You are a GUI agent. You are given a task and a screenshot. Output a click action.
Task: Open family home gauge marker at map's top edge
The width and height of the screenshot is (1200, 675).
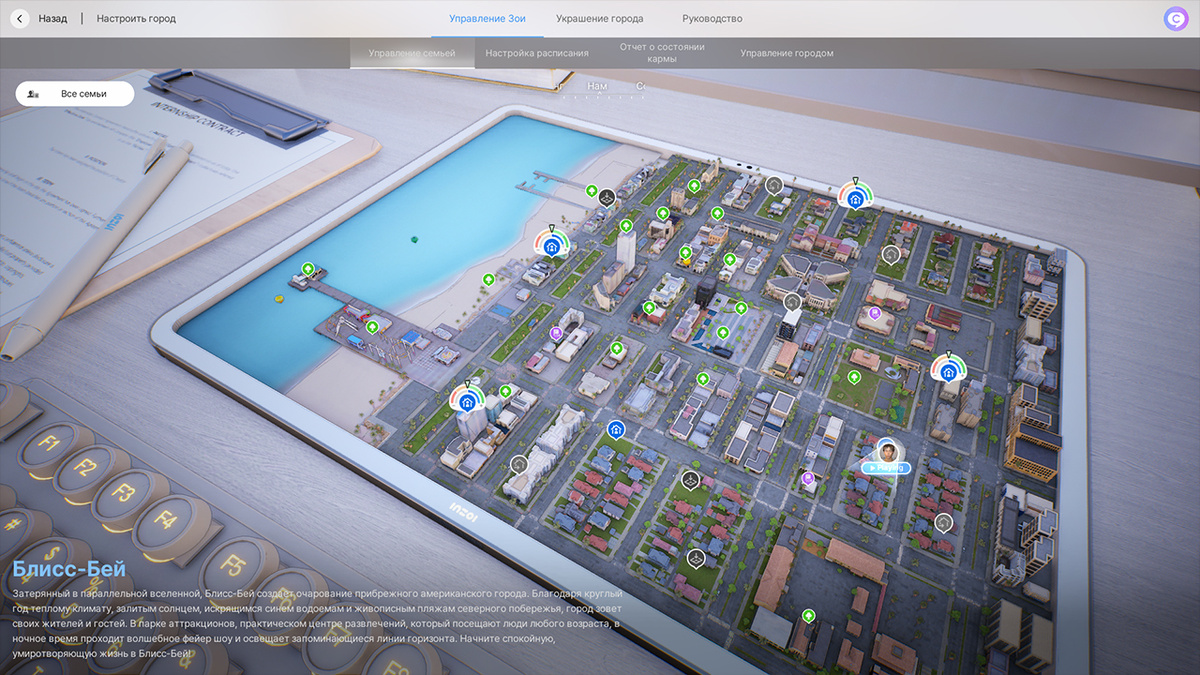click(x=854, y=196)
